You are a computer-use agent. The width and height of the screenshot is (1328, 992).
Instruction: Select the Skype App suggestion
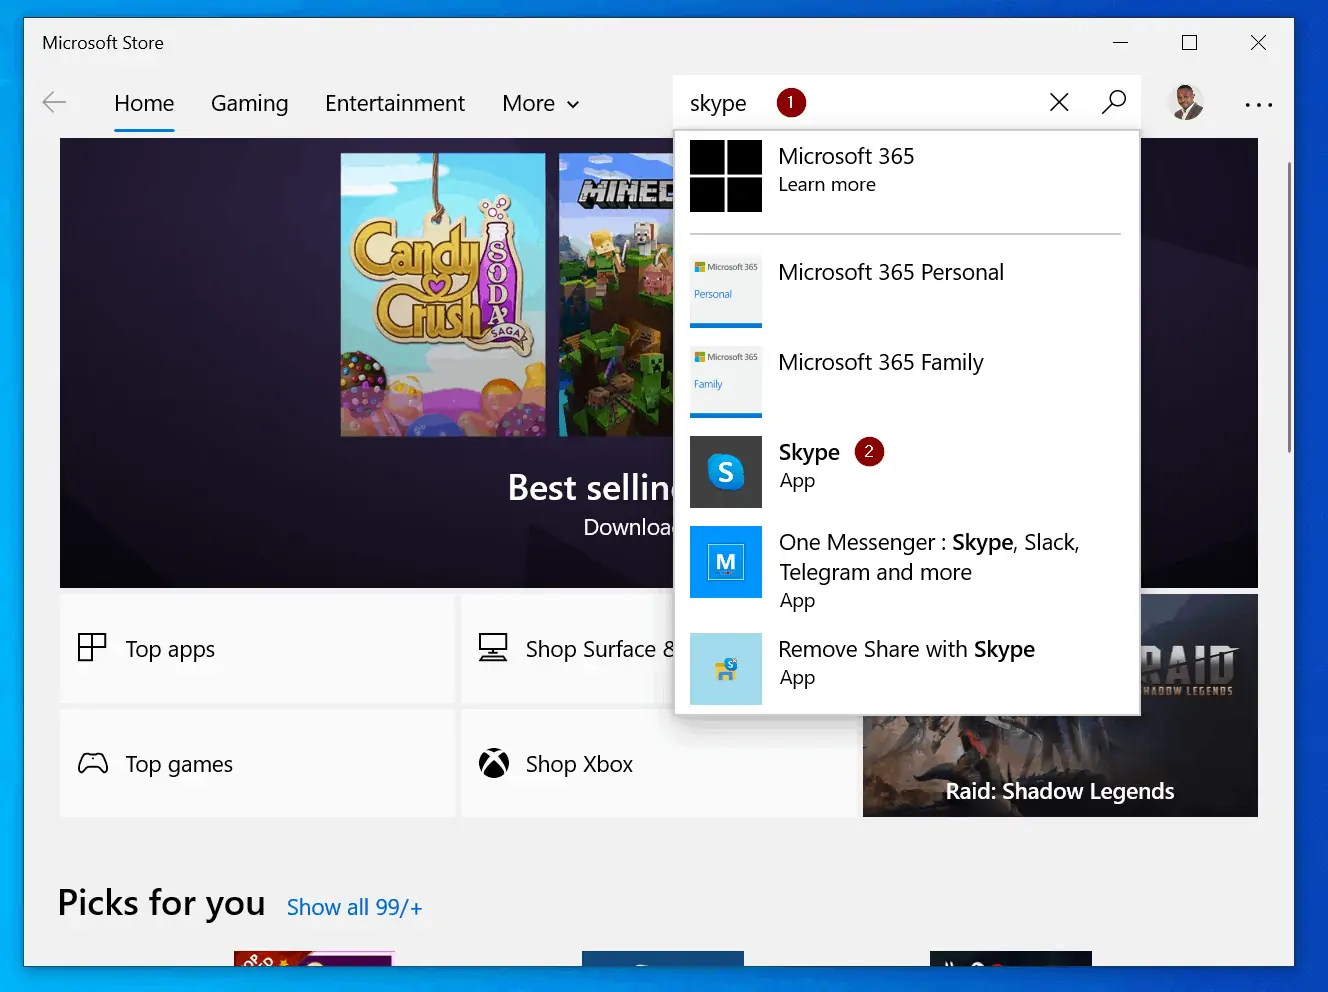tap(907, 472)
